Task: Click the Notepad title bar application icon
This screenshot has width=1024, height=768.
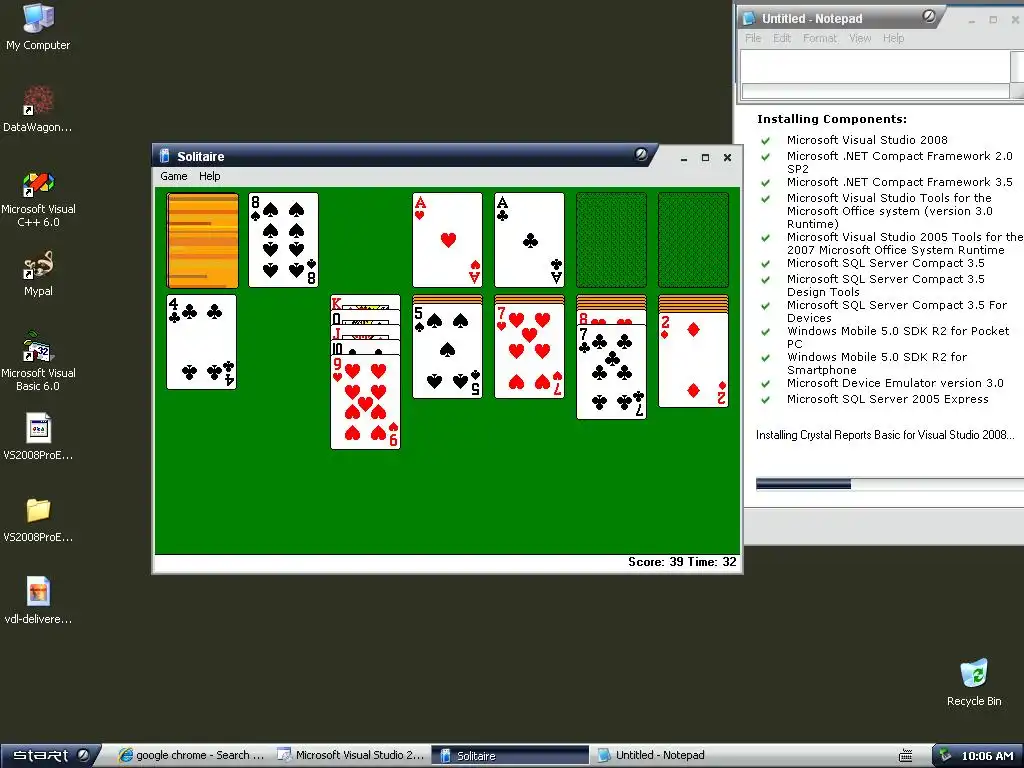Action: point(749,18)
